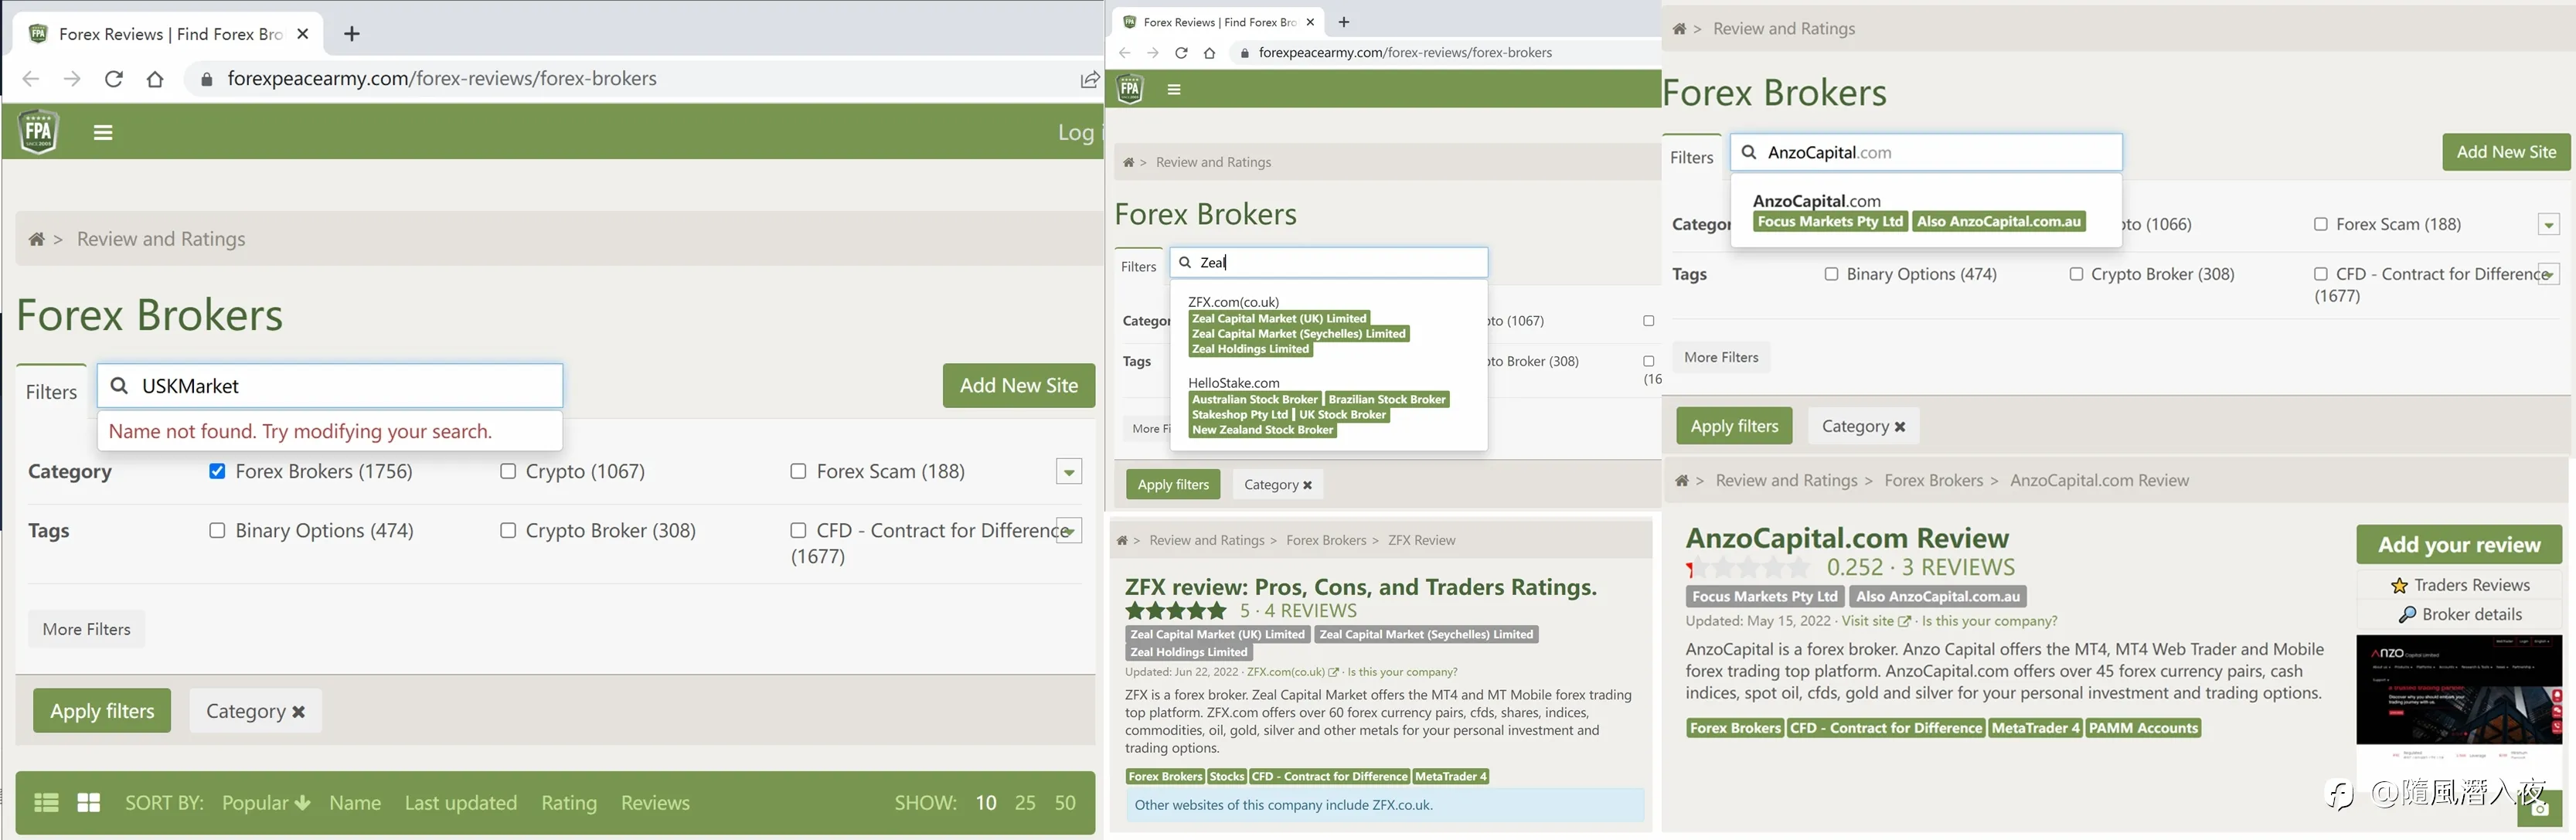Click Broker details magnifier icon

coord(2407,615)
